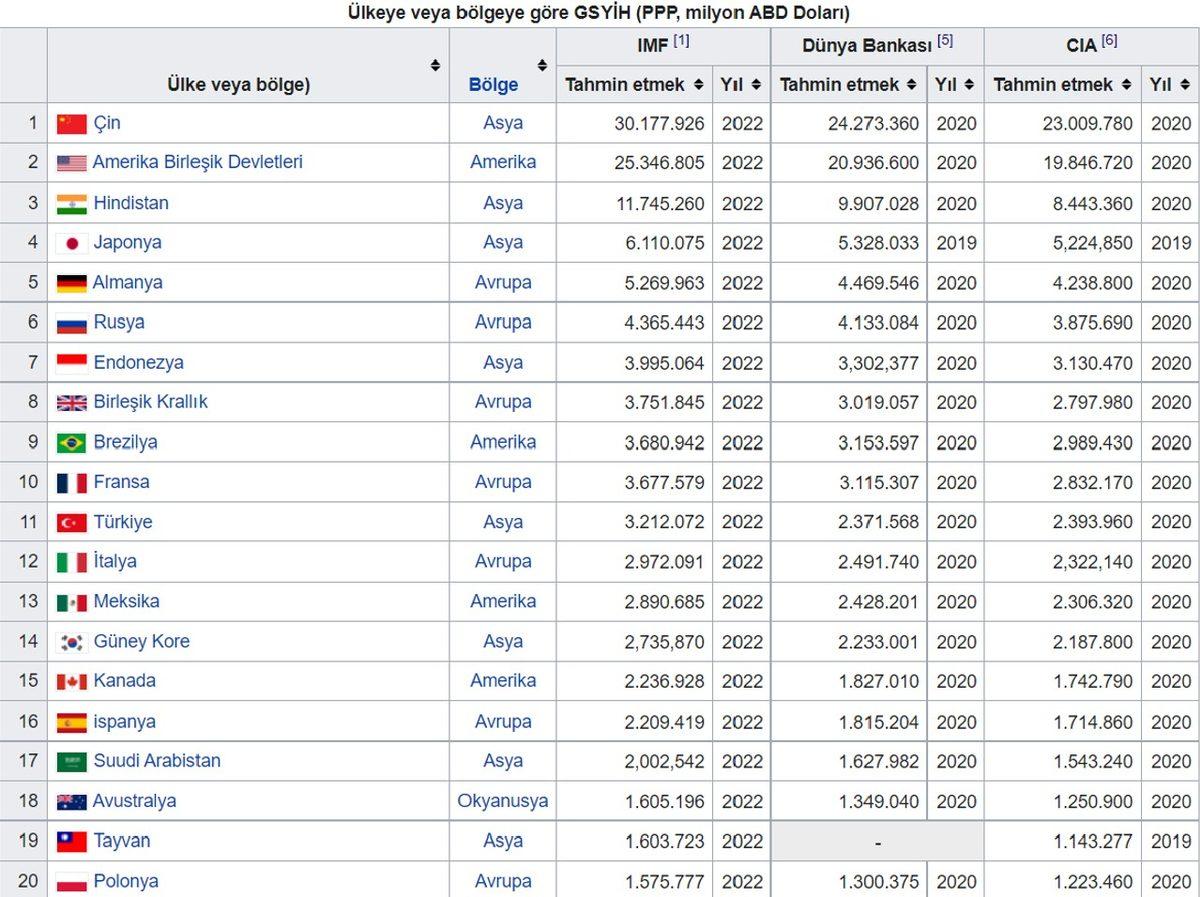Click the Union Jack flag beside Birleşik Krallık

point(71,403)
